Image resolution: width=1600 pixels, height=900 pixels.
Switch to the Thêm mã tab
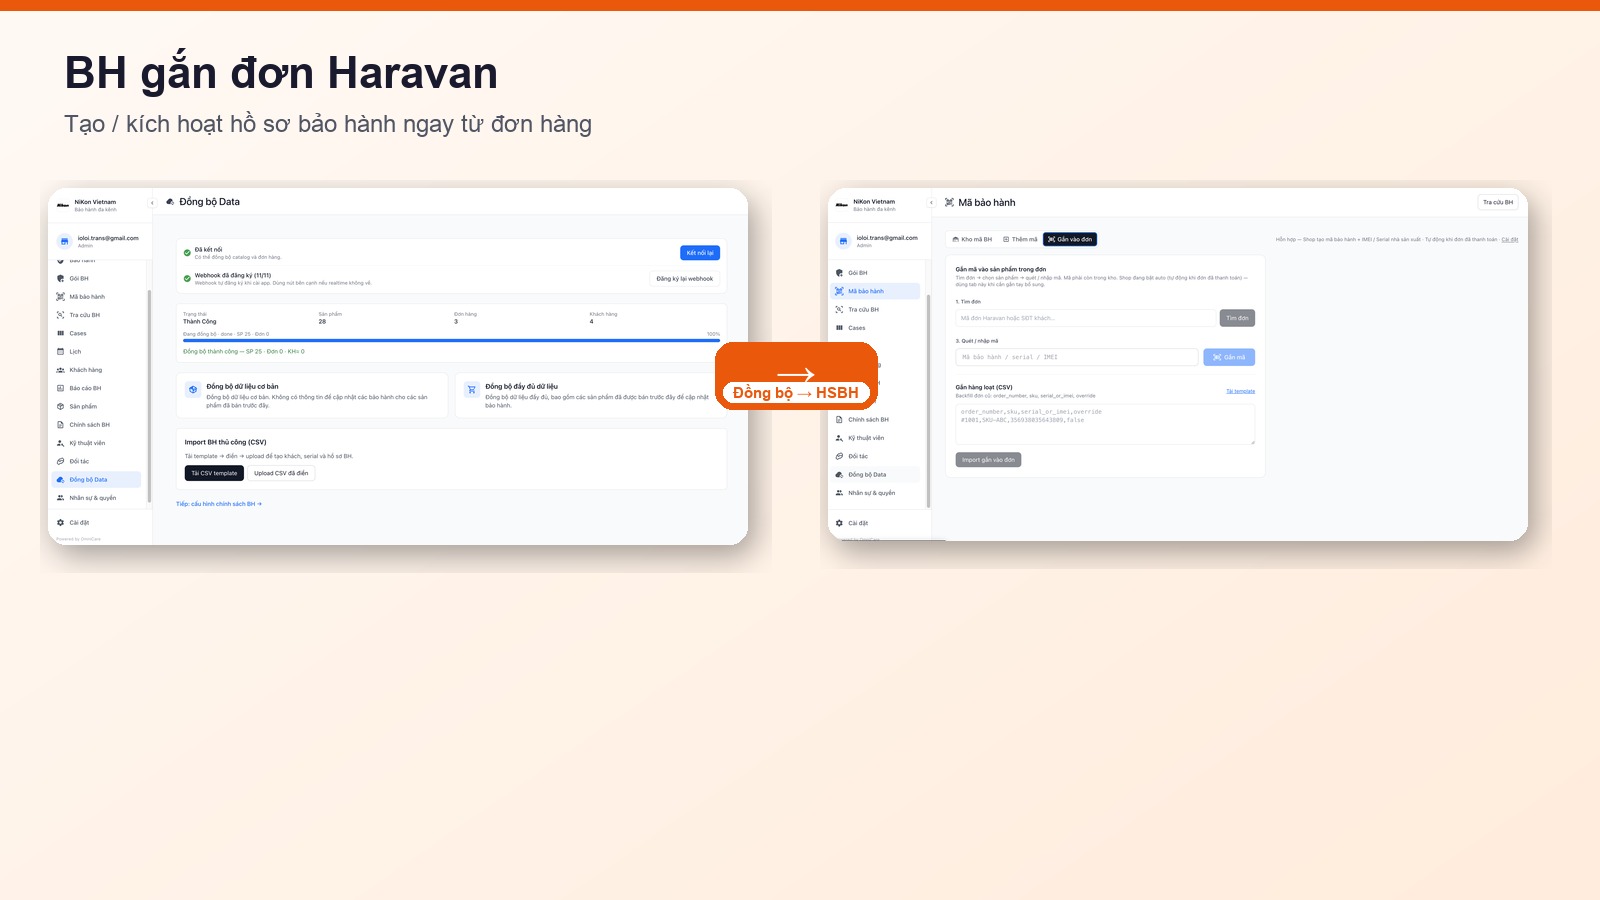[1020, 239]
